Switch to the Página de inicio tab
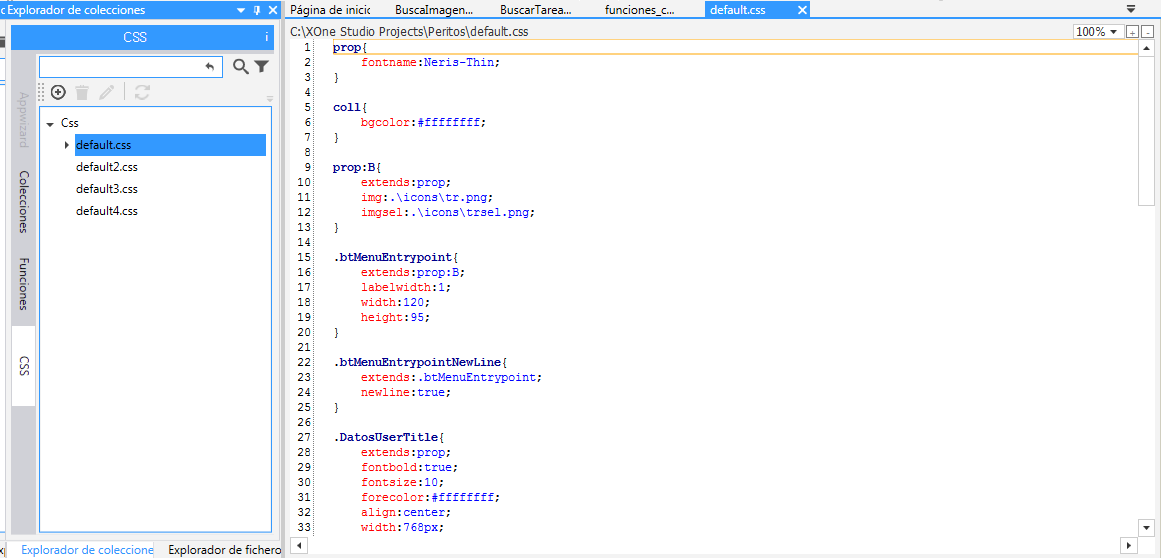Screen dimensions: 1161x558 coord(329,10)
